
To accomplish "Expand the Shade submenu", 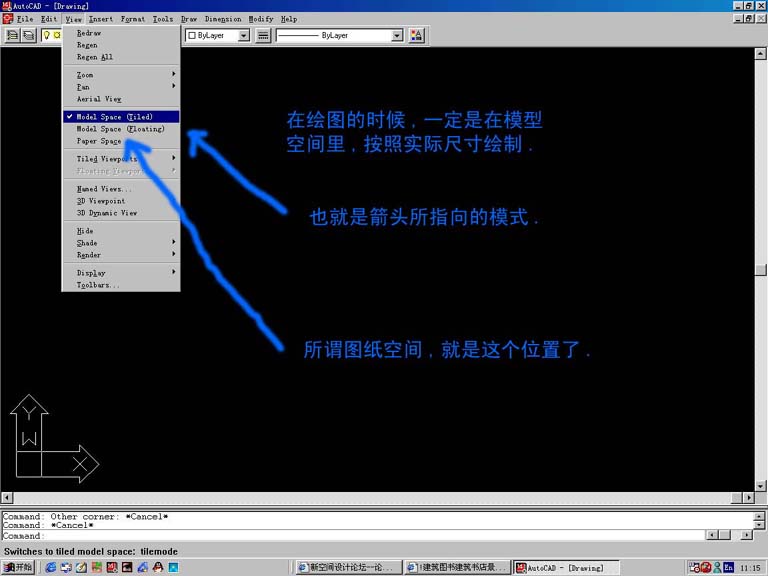I will (121, 243).
